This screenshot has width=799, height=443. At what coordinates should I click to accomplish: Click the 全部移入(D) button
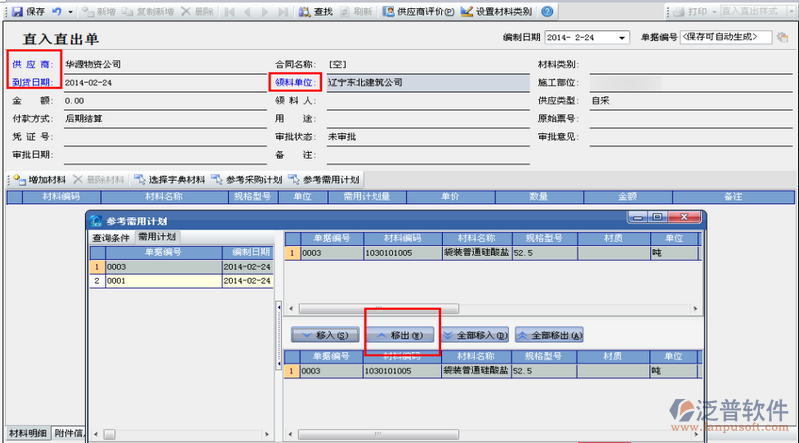475,335
